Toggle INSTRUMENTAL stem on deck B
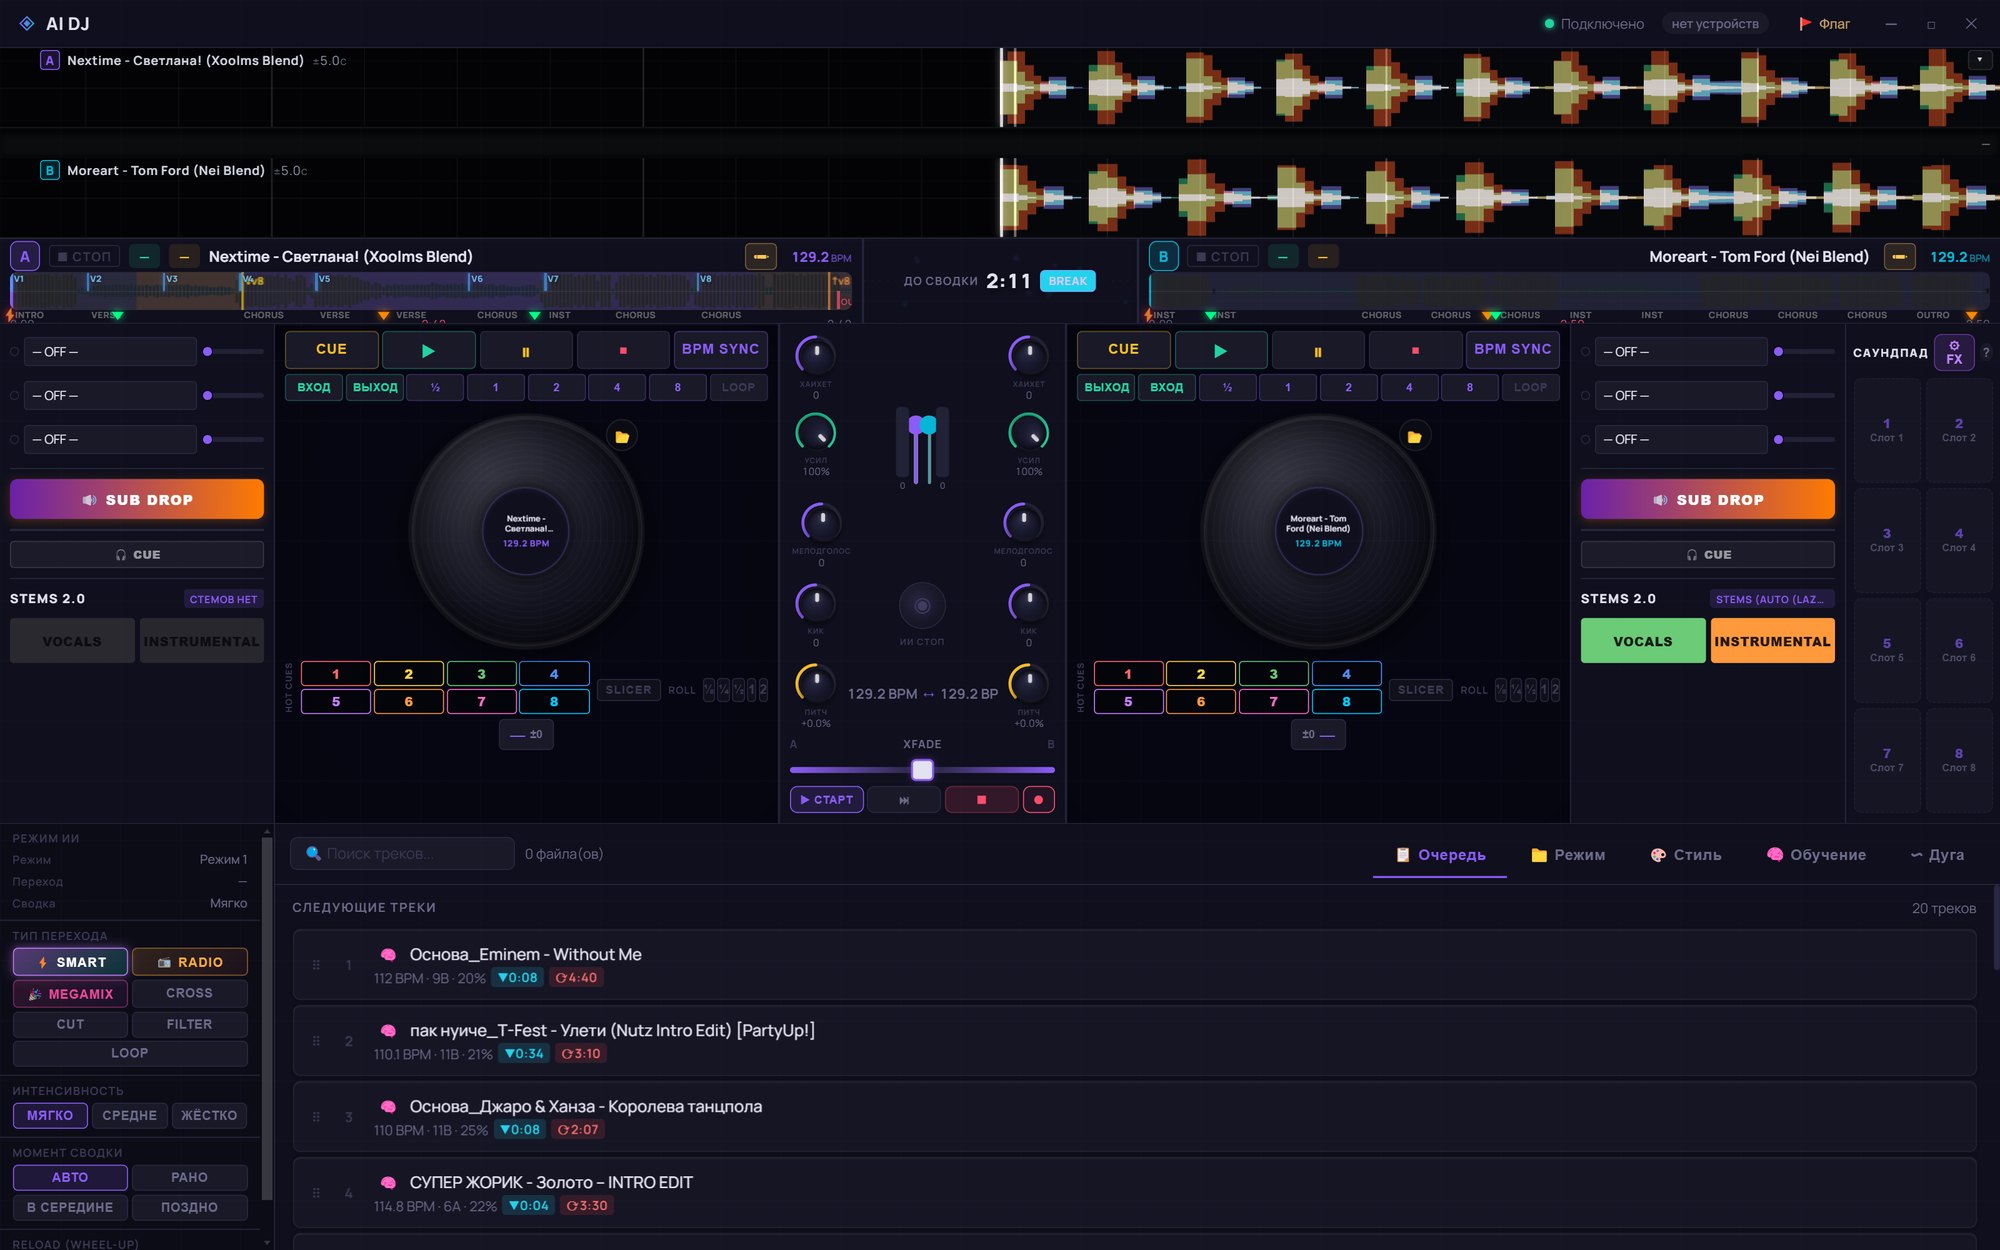Viewport: 2000px width, 1250px height. pos(1772,641)
